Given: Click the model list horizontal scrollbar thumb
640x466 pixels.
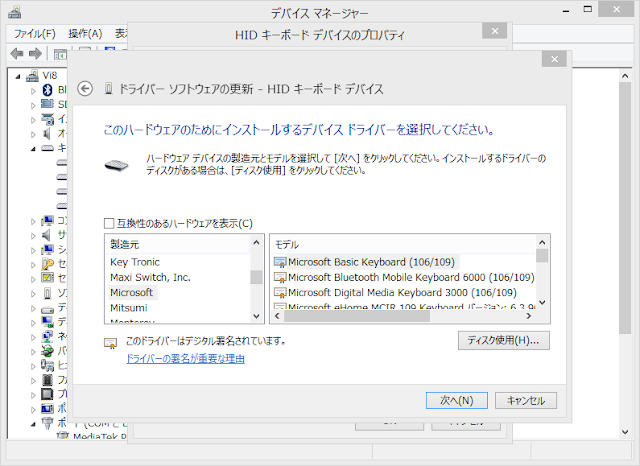Looking at the screenshot, I should pos(357,316).
